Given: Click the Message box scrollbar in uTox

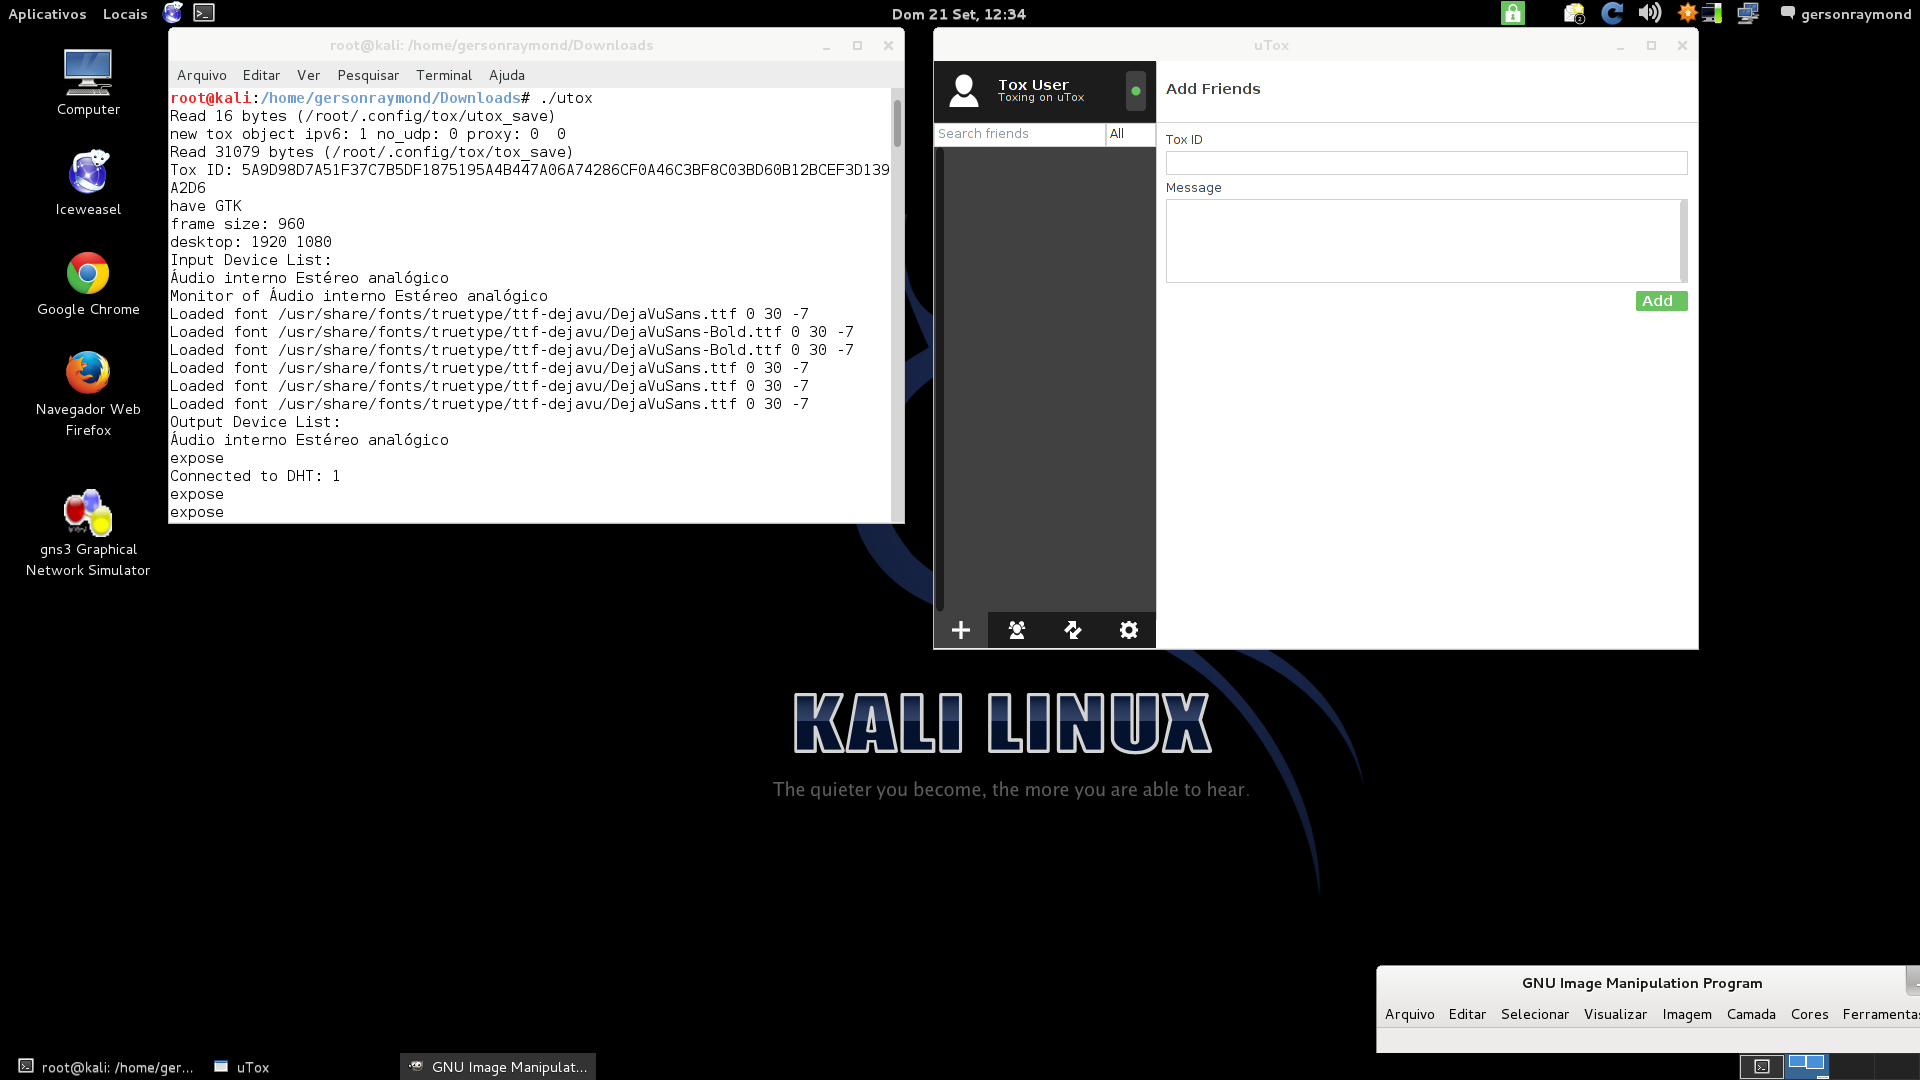Looking at the screenshot, I should (1684, 241).
